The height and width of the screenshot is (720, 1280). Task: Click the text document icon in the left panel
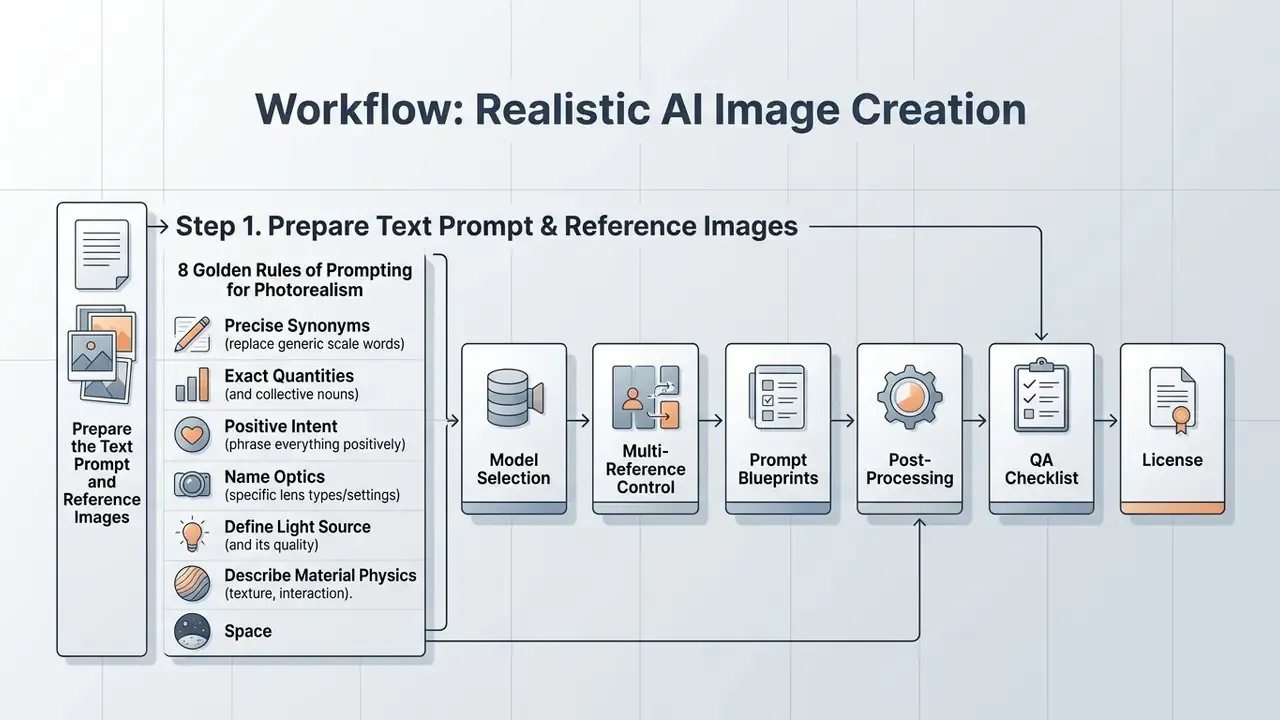[101, 254]
